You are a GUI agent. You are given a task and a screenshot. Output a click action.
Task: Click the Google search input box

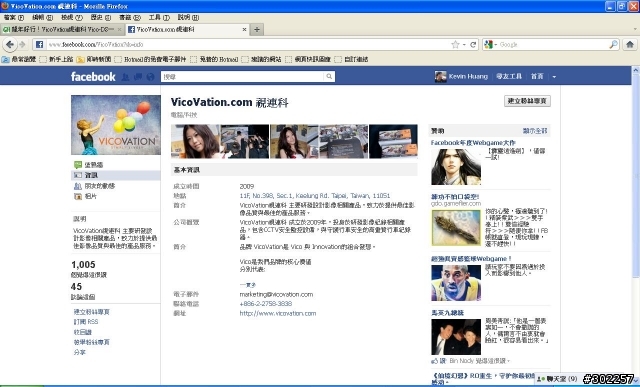click(x=553, y=44)
